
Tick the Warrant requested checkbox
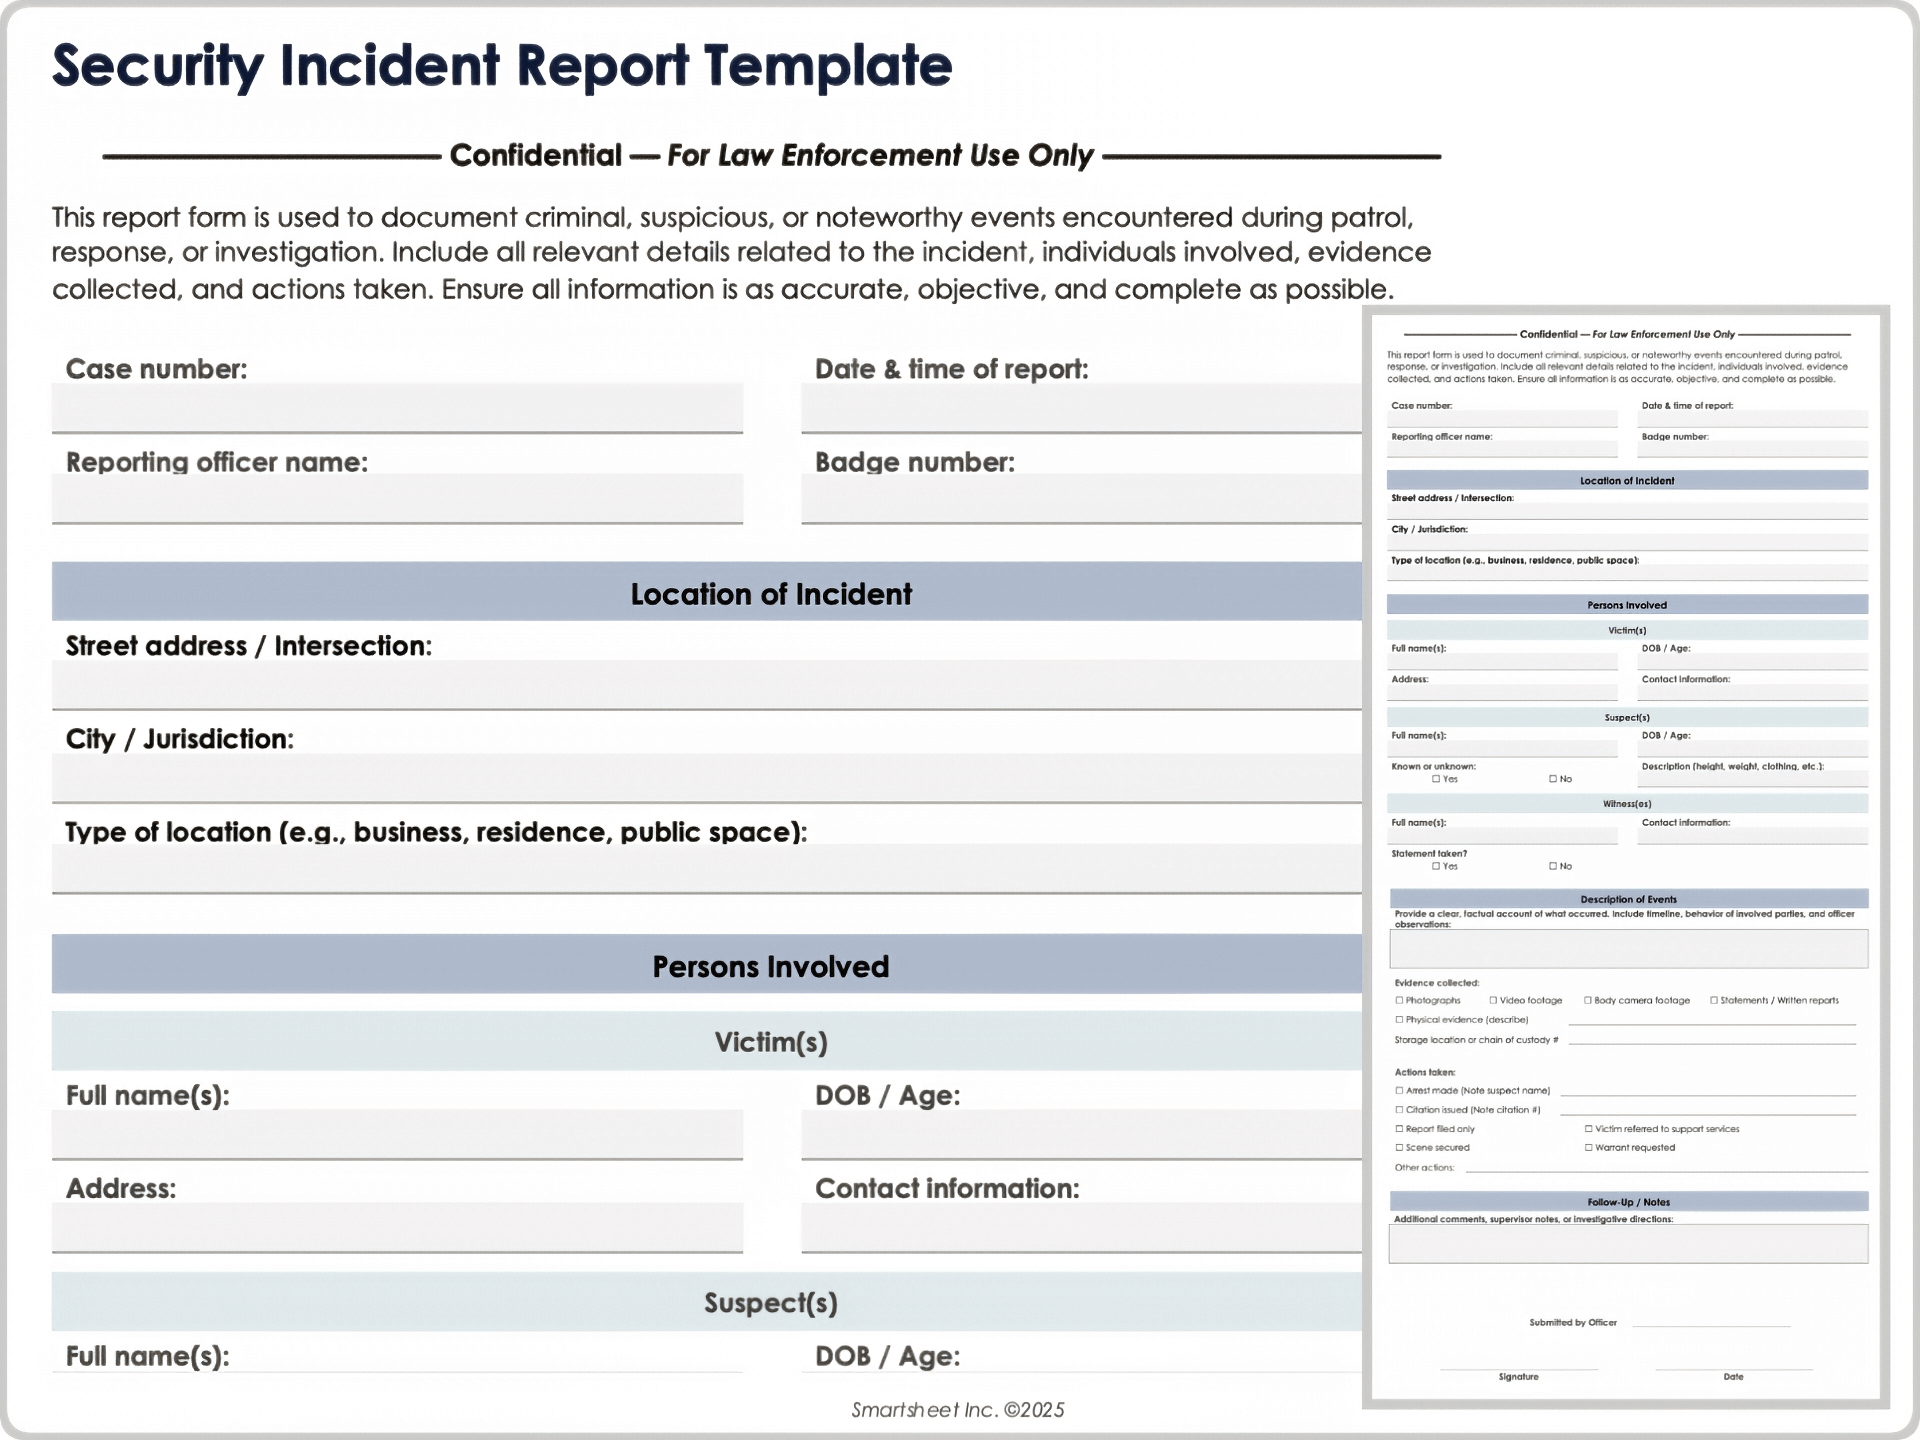click(x=1588, y=1148)
